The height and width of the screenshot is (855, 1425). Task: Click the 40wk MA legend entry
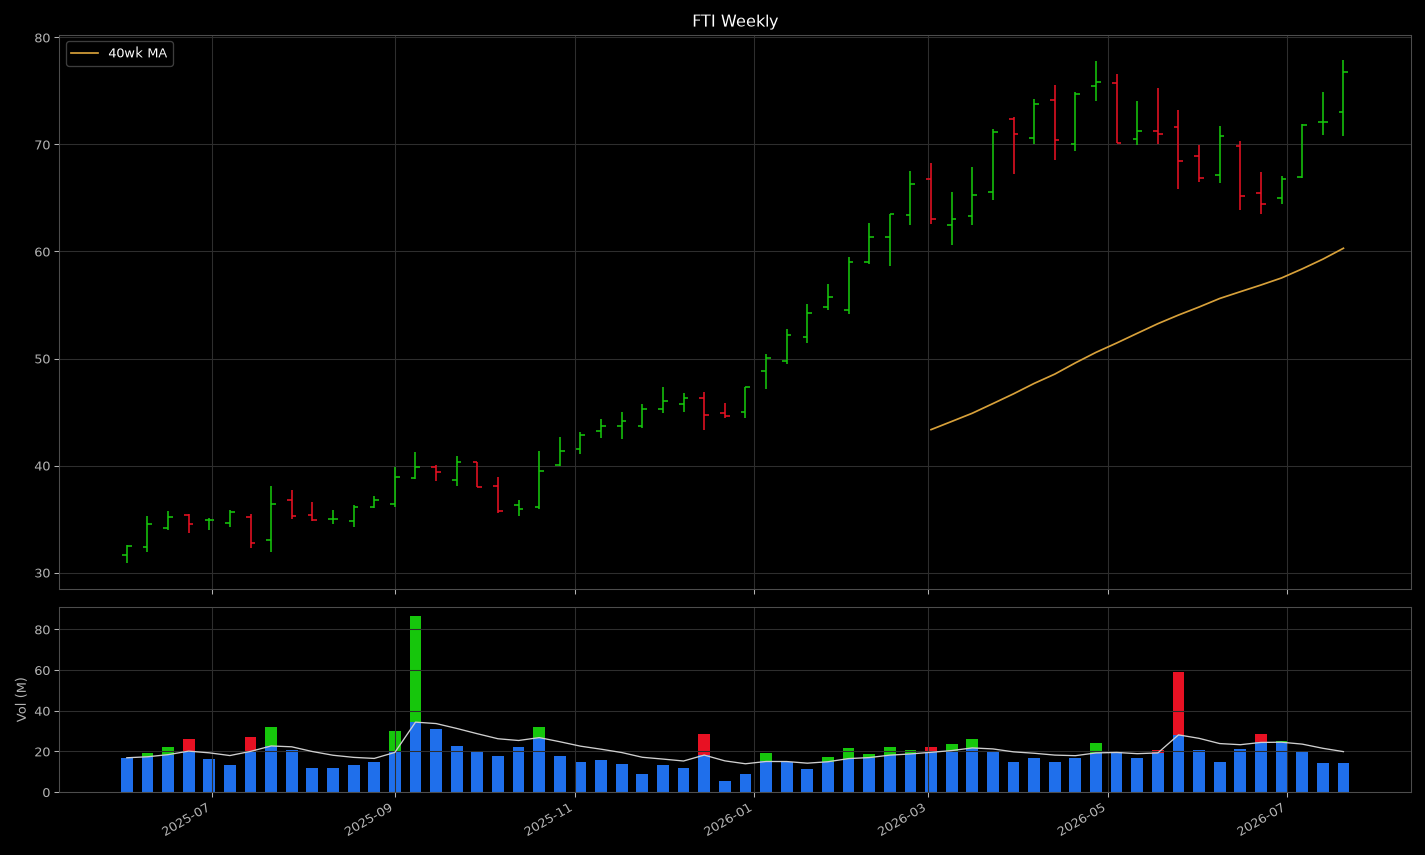tap(120, 53)
